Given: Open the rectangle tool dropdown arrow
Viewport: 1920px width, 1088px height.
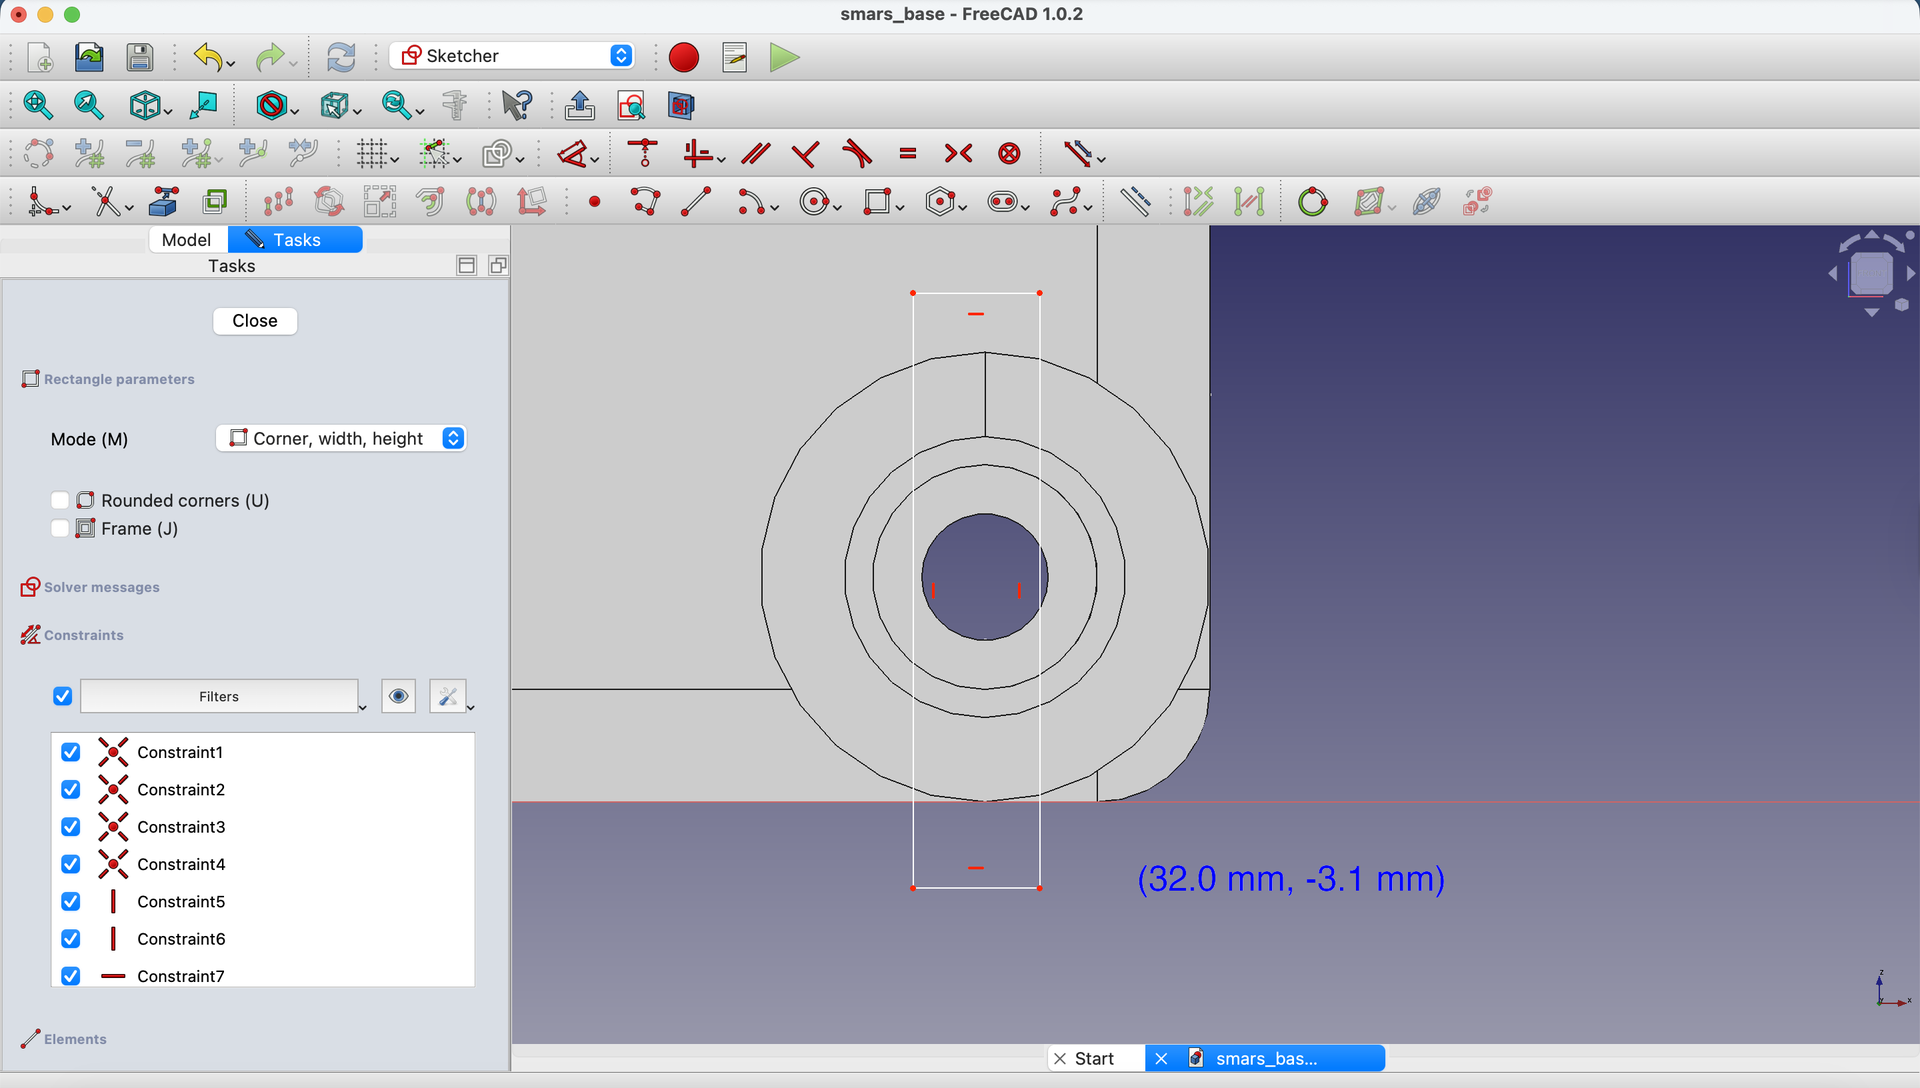Looking at the screenshot, I should pos(901,208).
